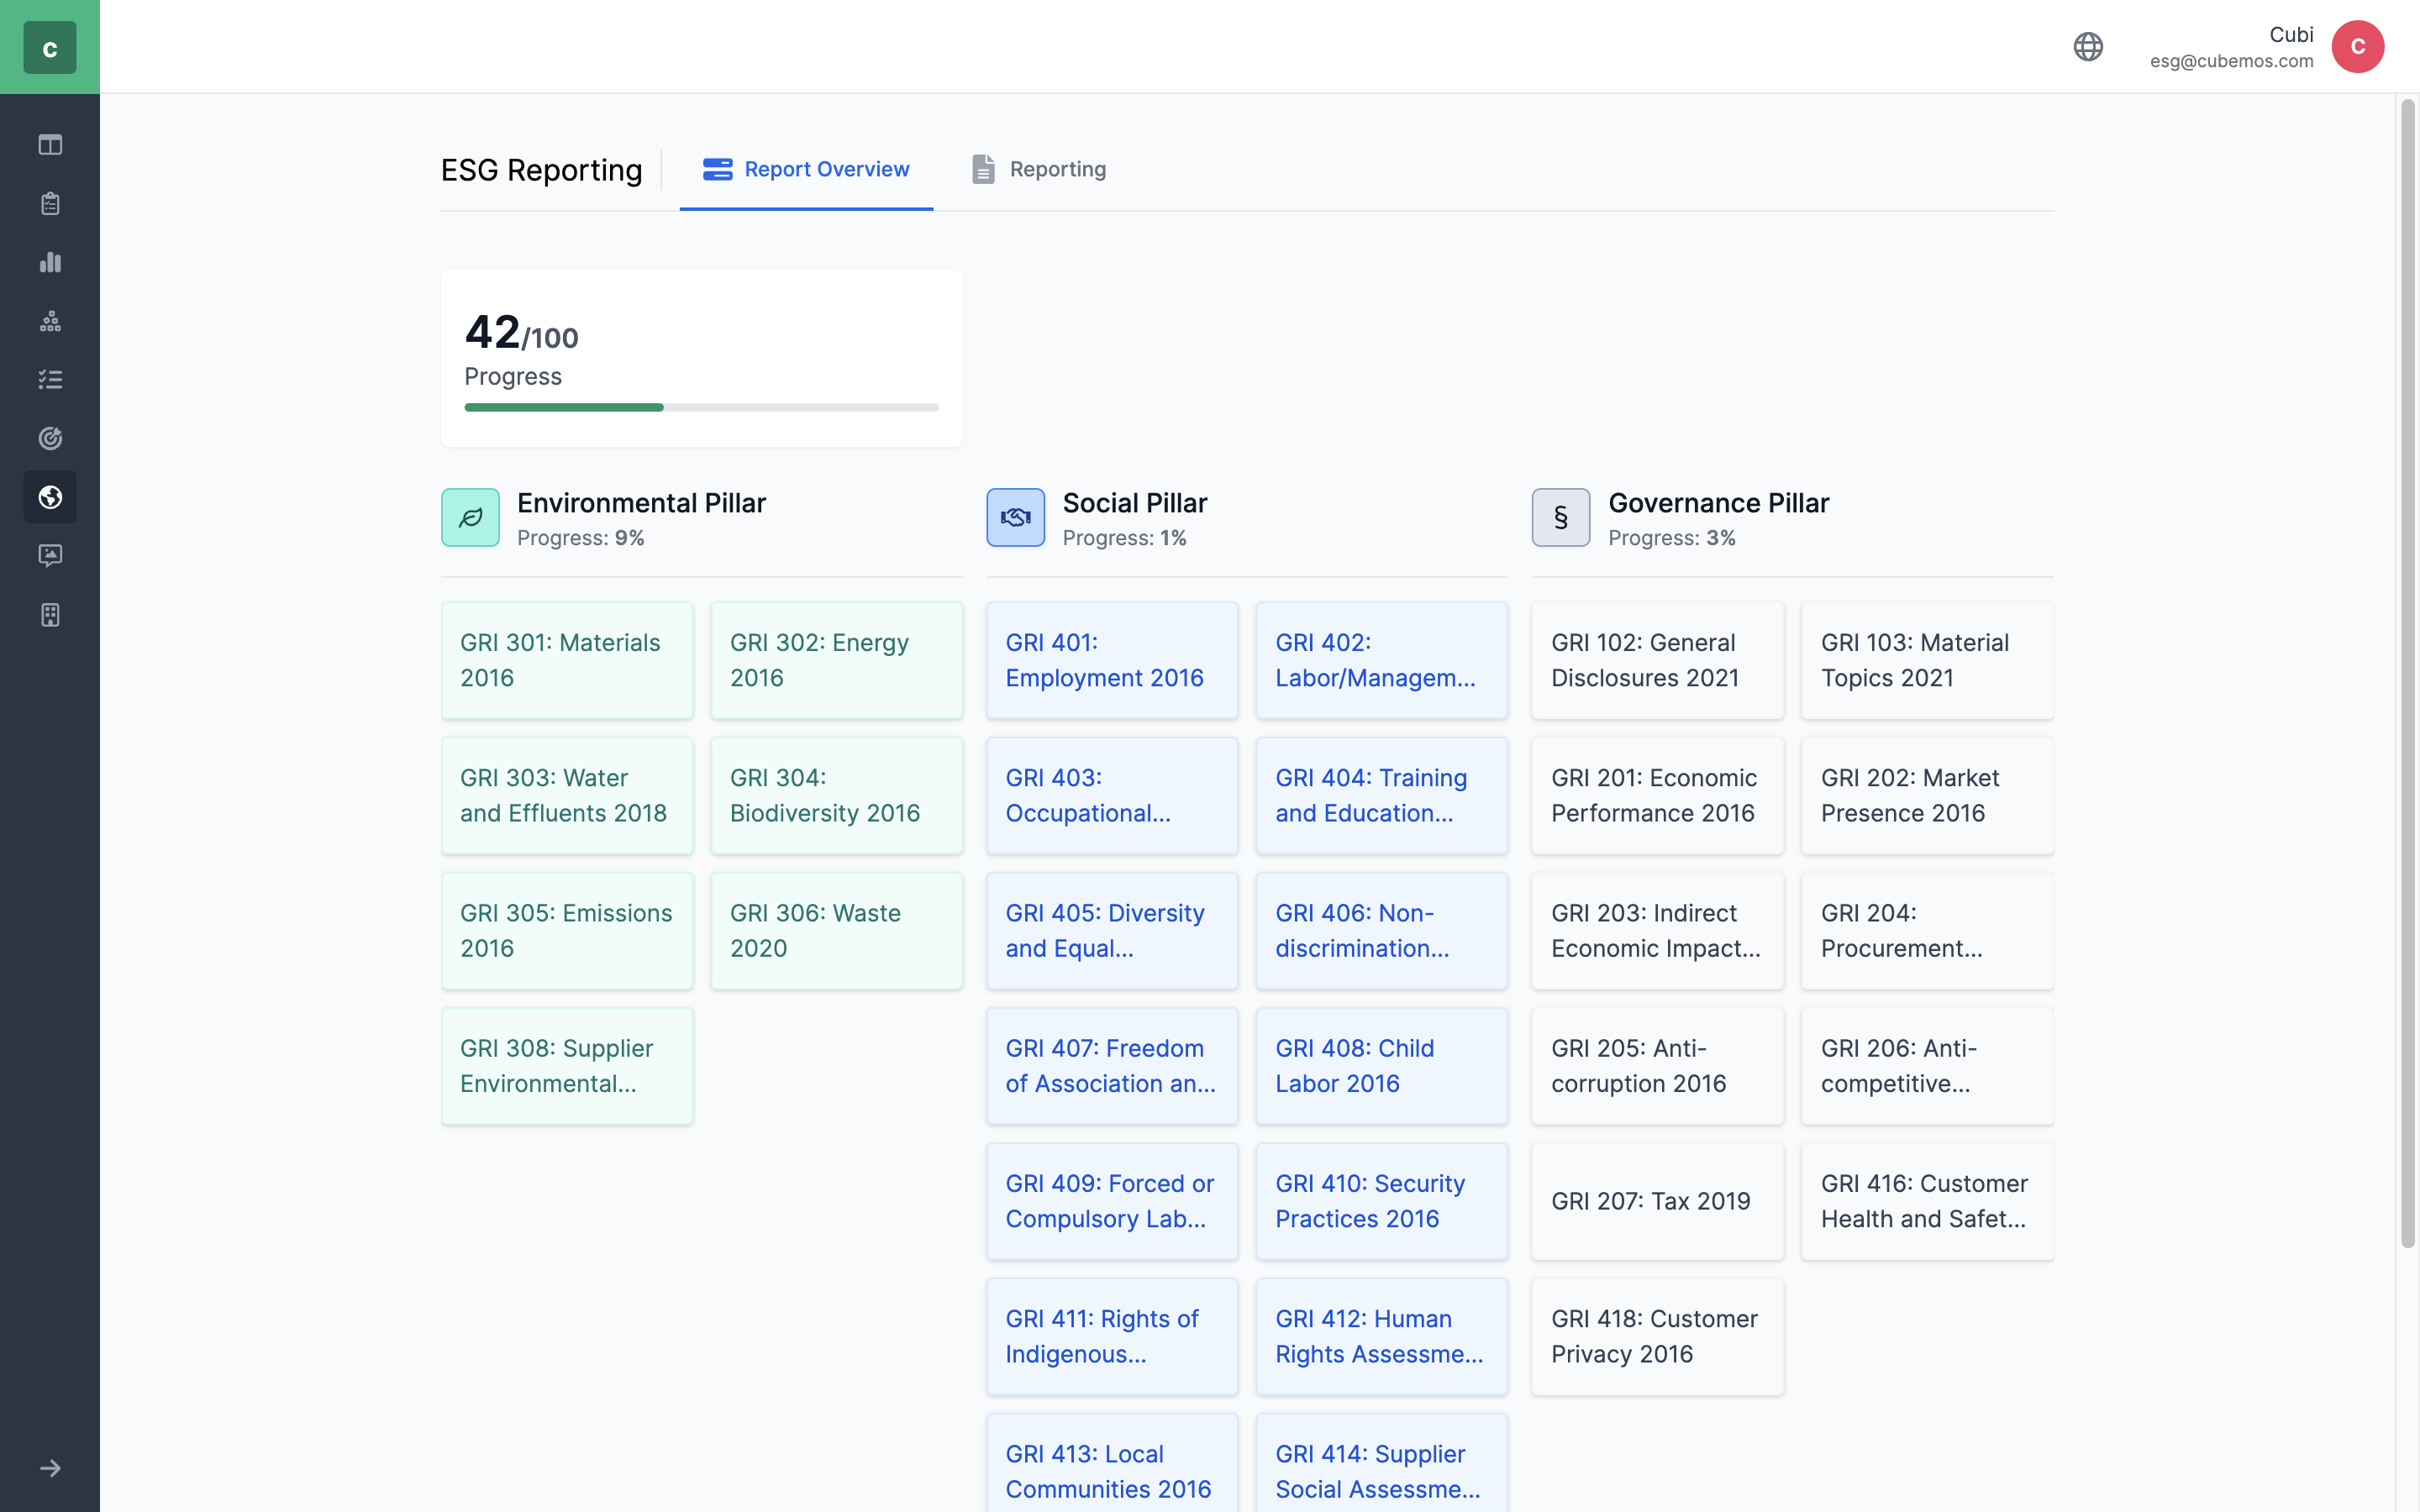This screenshot has width=2420, height=1512.
Task: Open GRI 406: Non-discrimination card
Action: (1382, 931)
